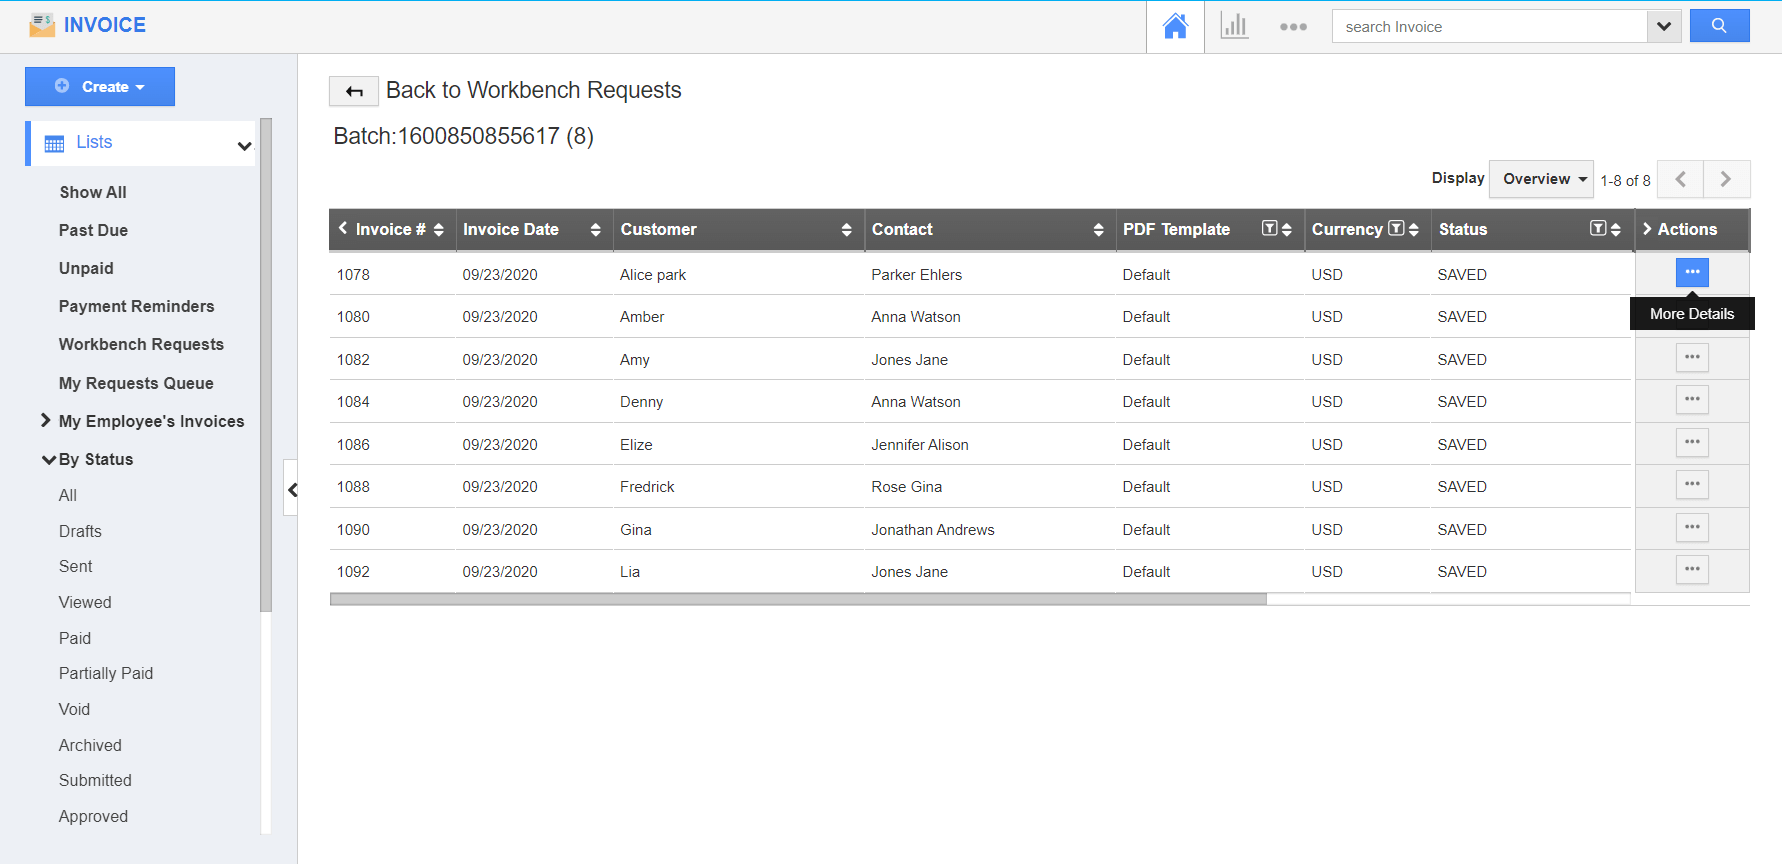1782x864 pixels.
Task: Filter by status Drafts
Action: point(80,531)
